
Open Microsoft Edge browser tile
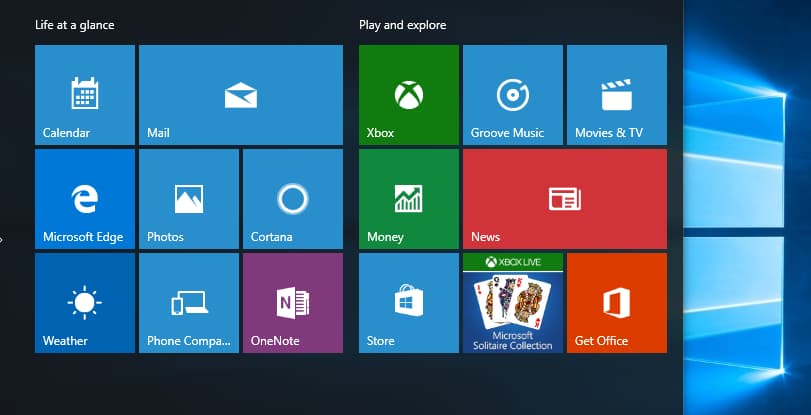tap(85, 199)
